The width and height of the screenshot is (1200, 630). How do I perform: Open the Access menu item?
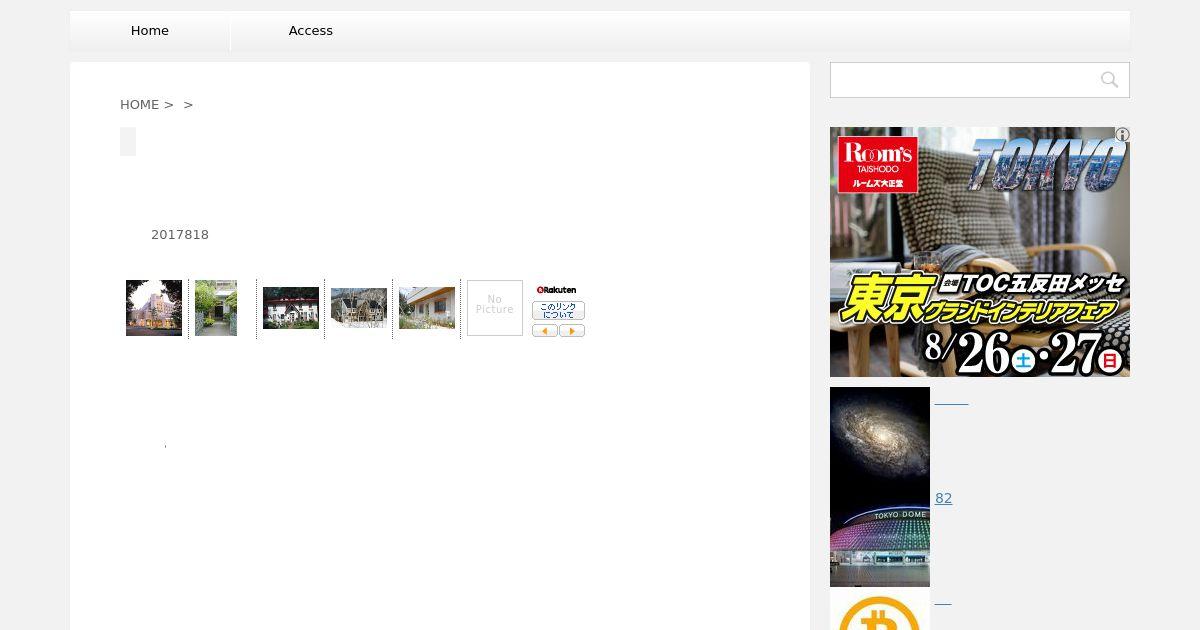coord(311,31)
